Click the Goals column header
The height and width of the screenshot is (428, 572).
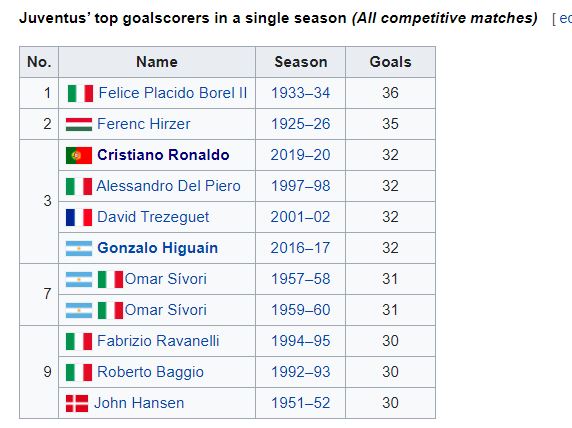390,62
